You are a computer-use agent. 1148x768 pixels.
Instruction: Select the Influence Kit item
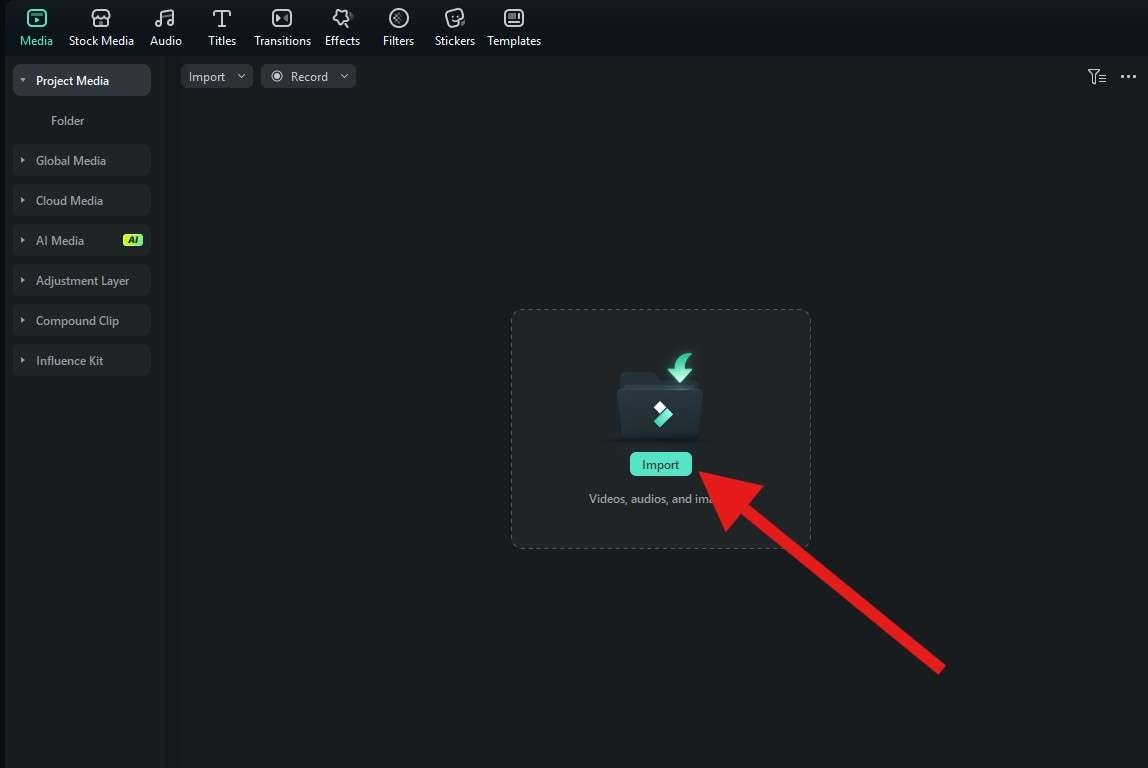pyautogui.click(x=82, y=360)
